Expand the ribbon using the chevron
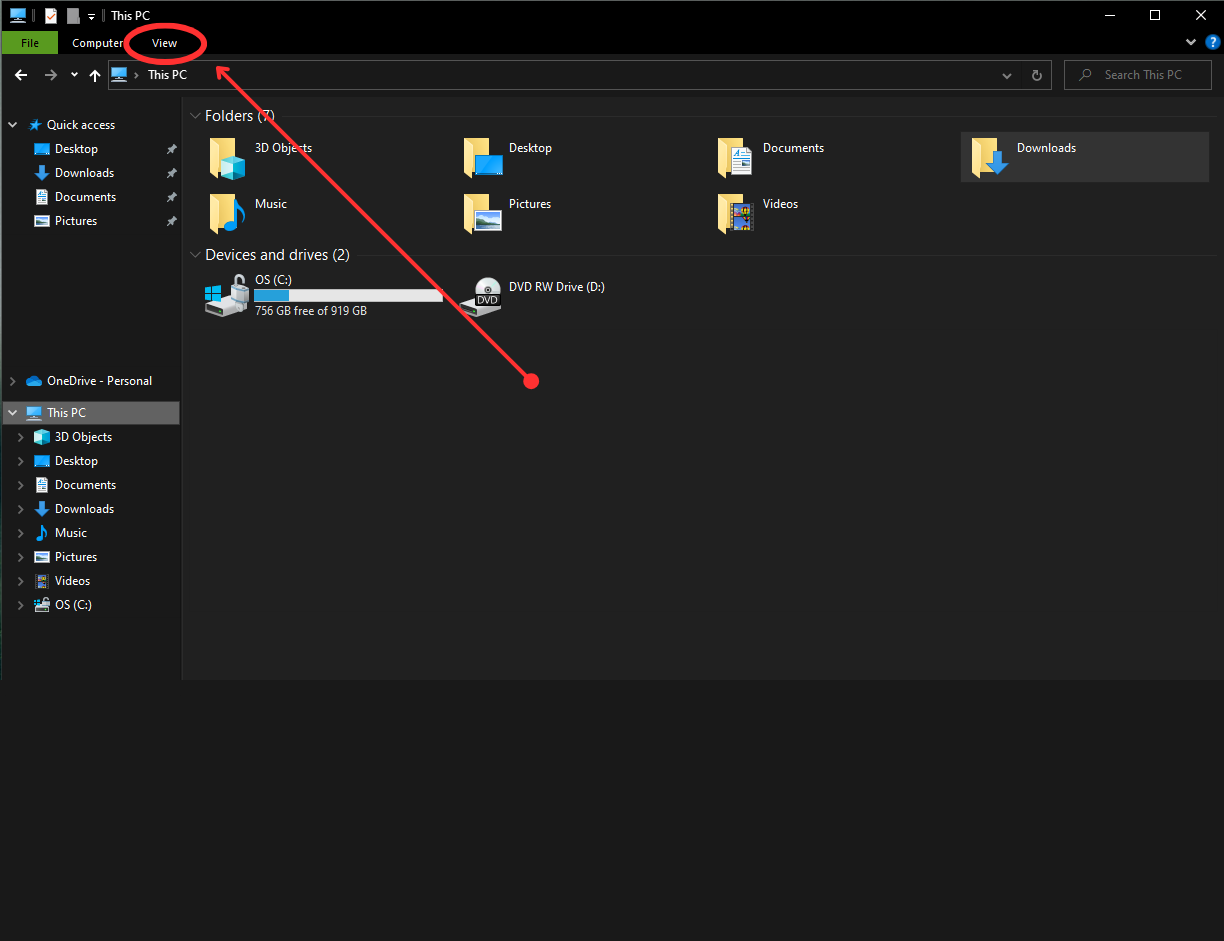The image size is (1224, 941). pyautogui.click(x=1190, y=42)
